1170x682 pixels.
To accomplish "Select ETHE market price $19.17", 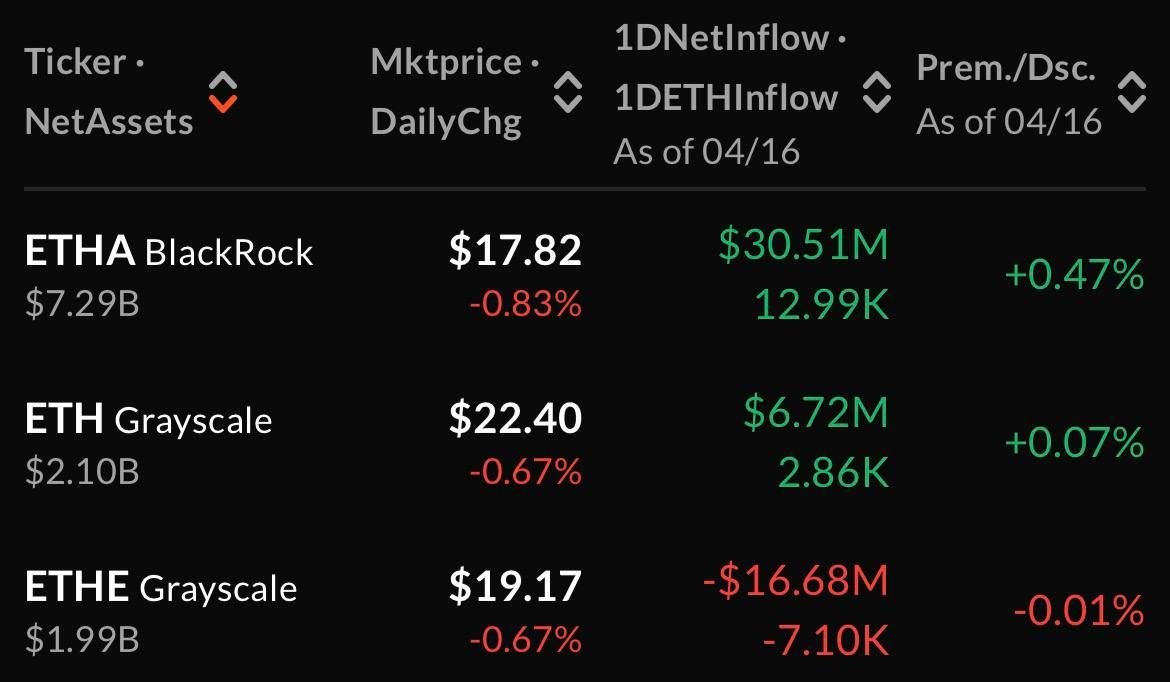I will point(515,586).
